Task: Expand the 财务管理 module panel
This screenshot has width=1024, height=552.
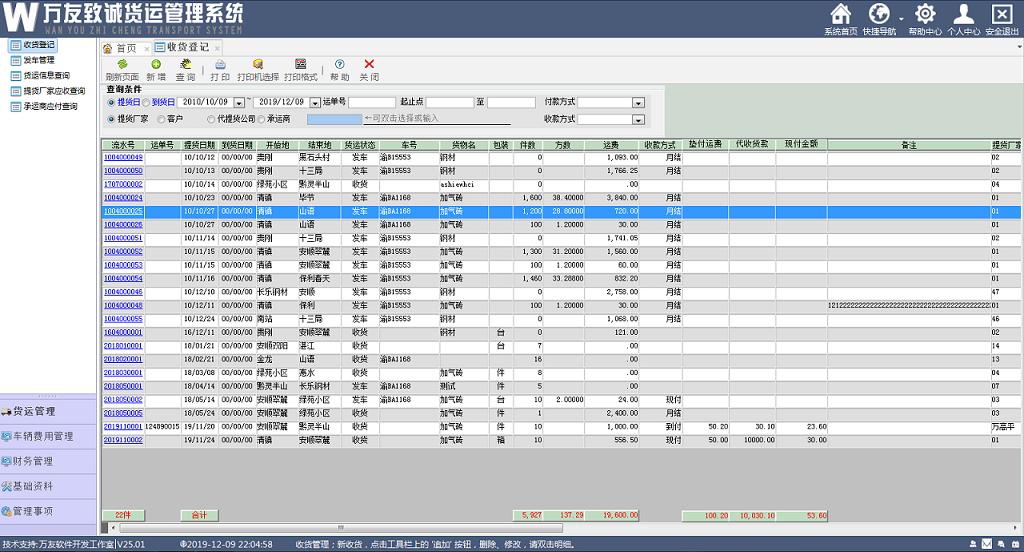Action: point(48,461)
